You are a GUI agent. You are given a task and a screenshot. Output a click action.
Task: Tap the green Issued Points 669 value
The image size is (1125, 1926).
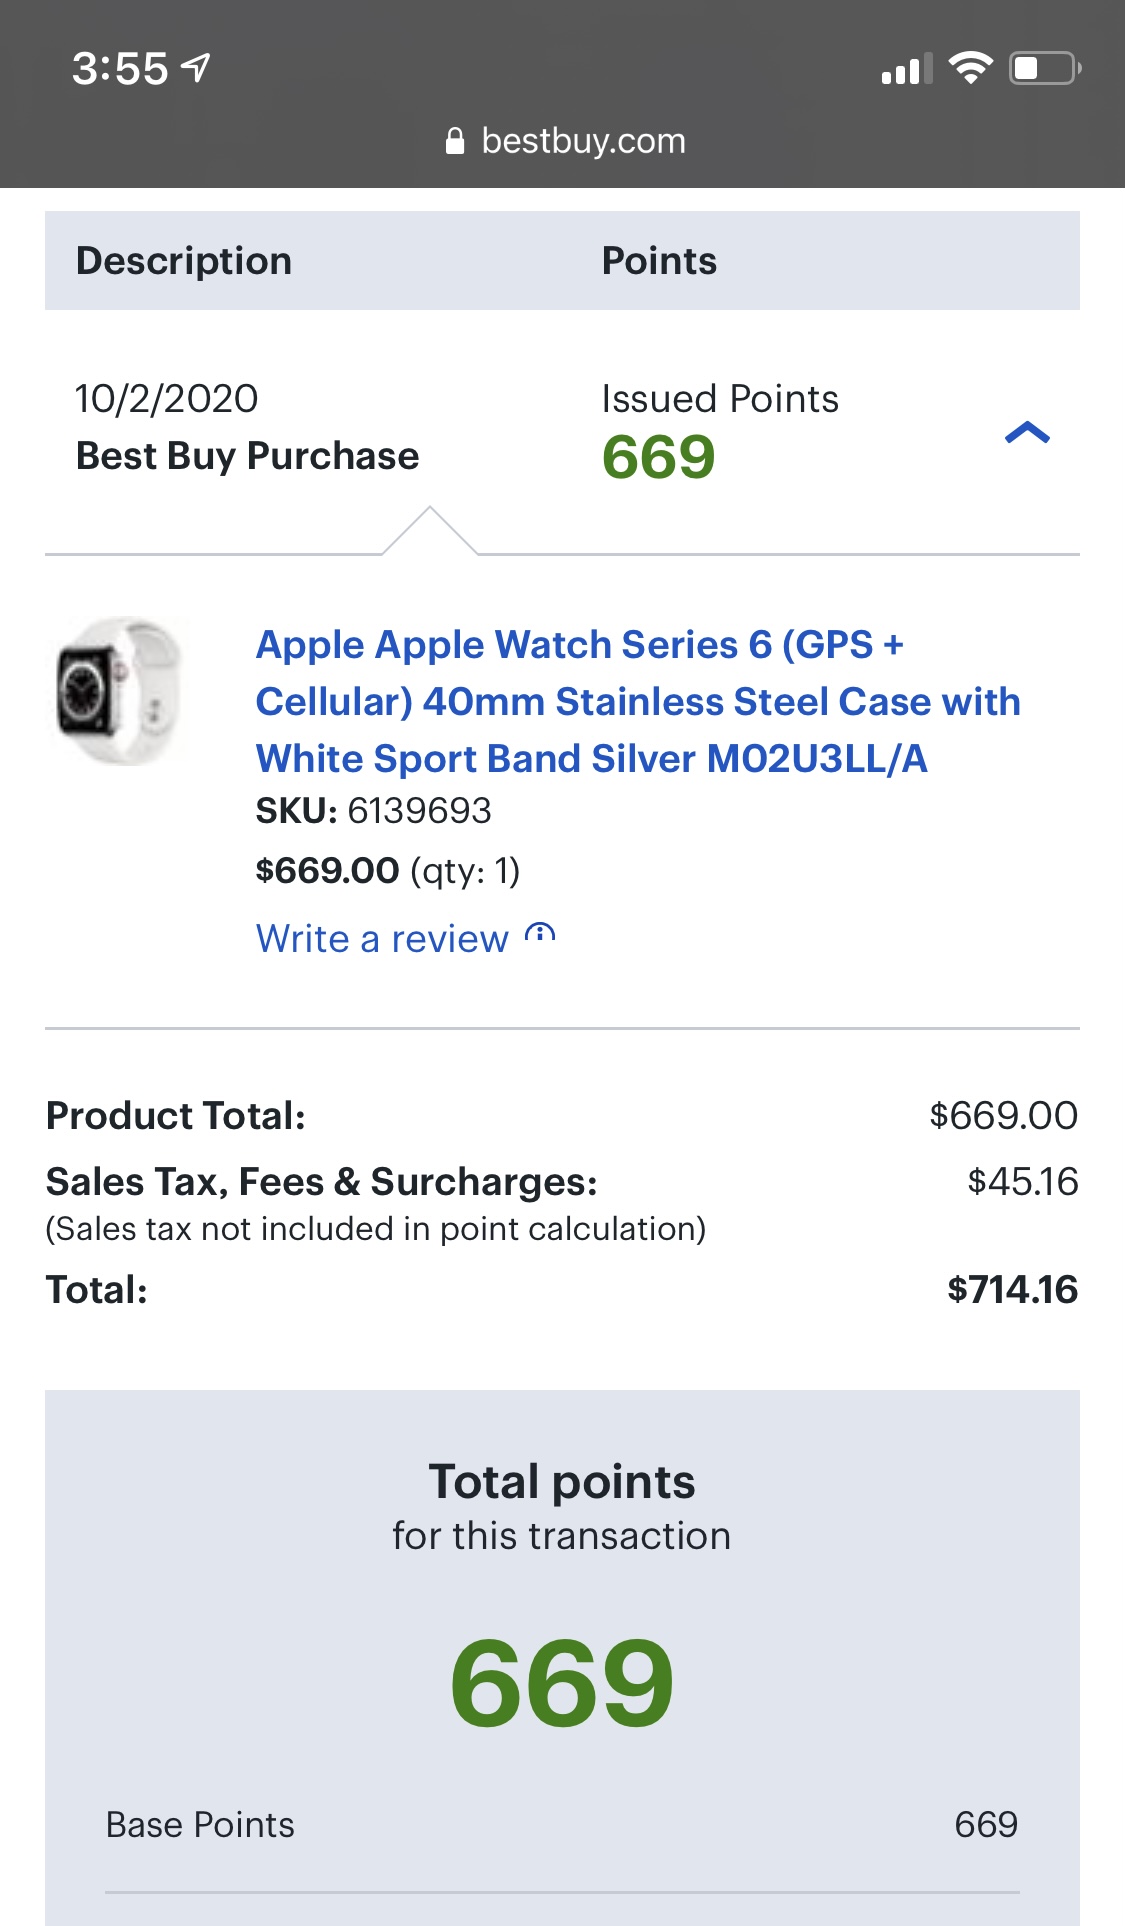(x=658, y=458)
